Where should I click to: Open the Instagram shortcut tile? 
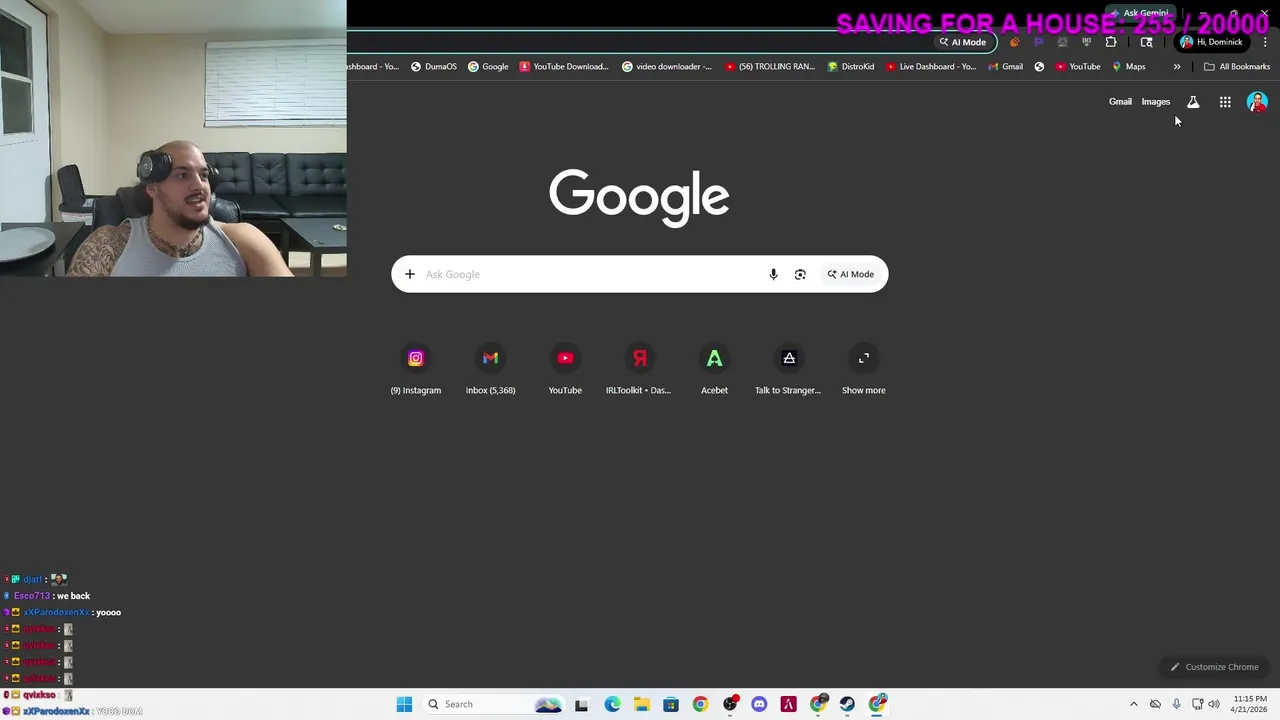(x=415, y=370)
